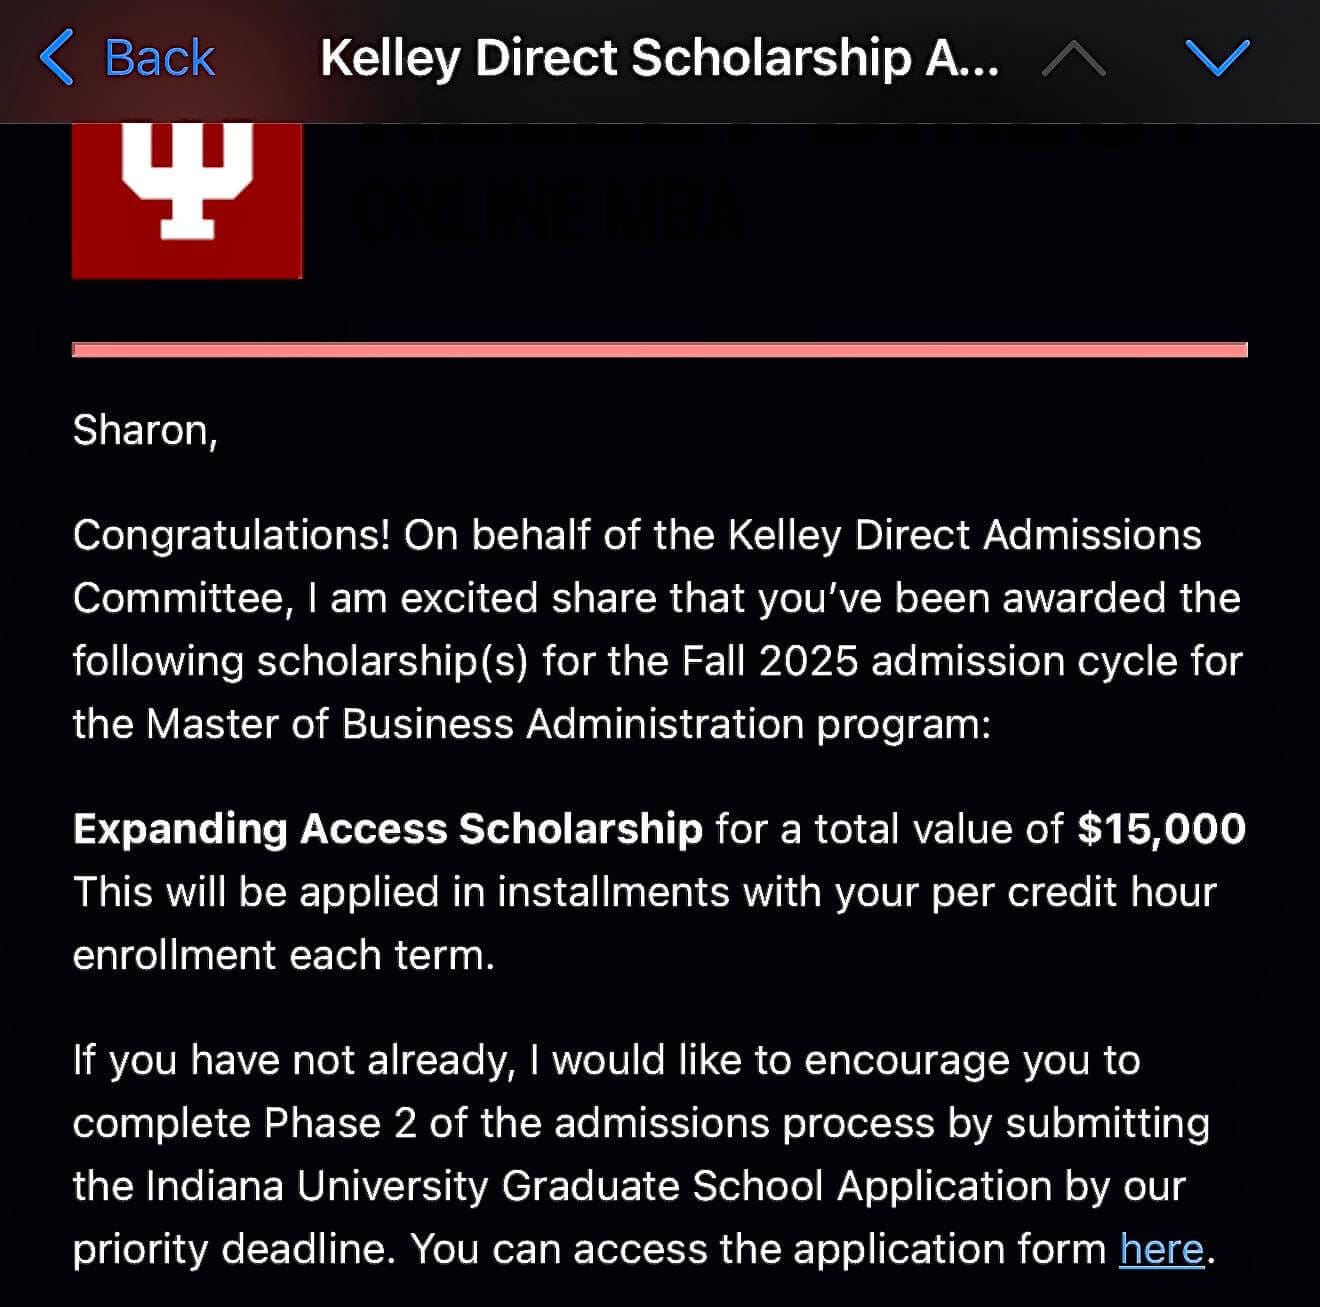Click the dim "ONLINE MBA" header text
Viewport: 1320px width, 1307px height.
(x=548, y=212)
